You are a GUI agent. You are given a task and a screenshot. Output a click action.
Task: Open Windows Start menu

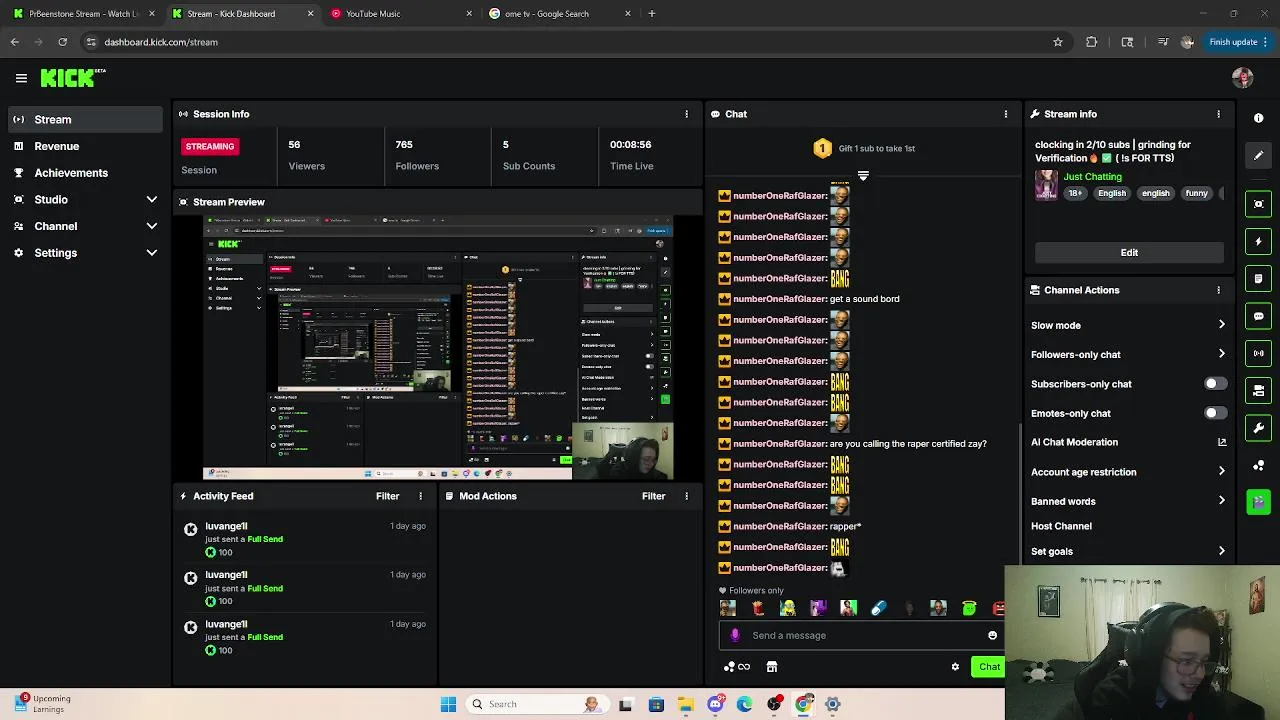[x=448, y=704]
